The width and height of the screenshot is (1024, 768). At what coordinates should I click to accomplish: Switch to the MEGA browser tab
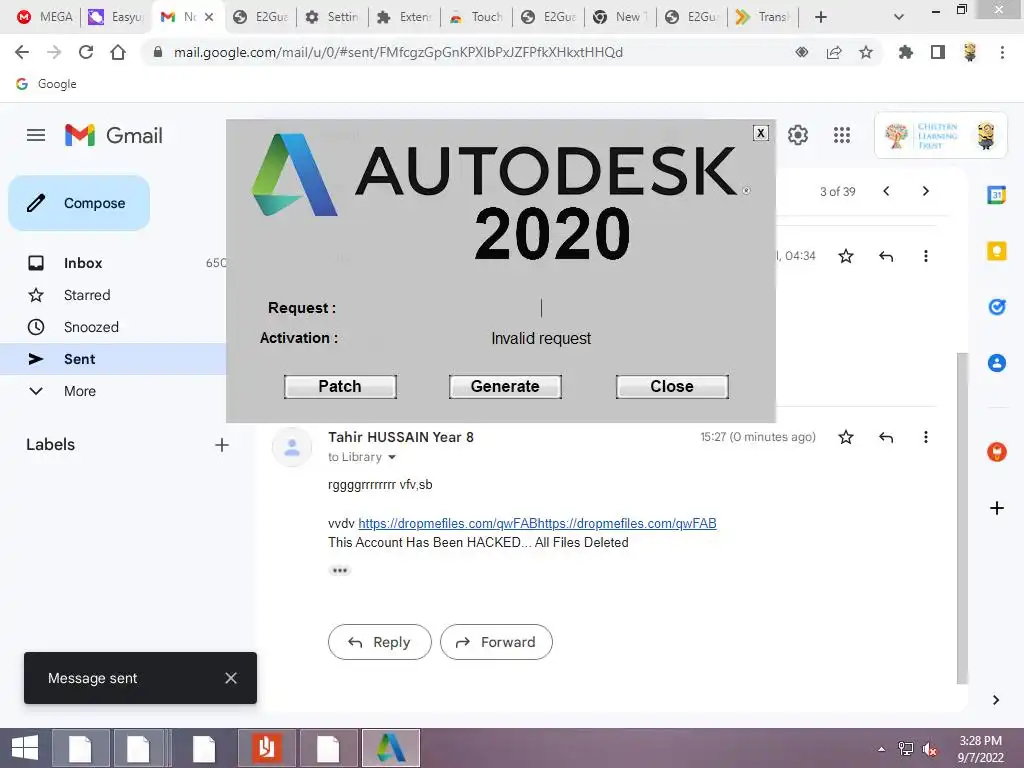(x=44, y=17)
